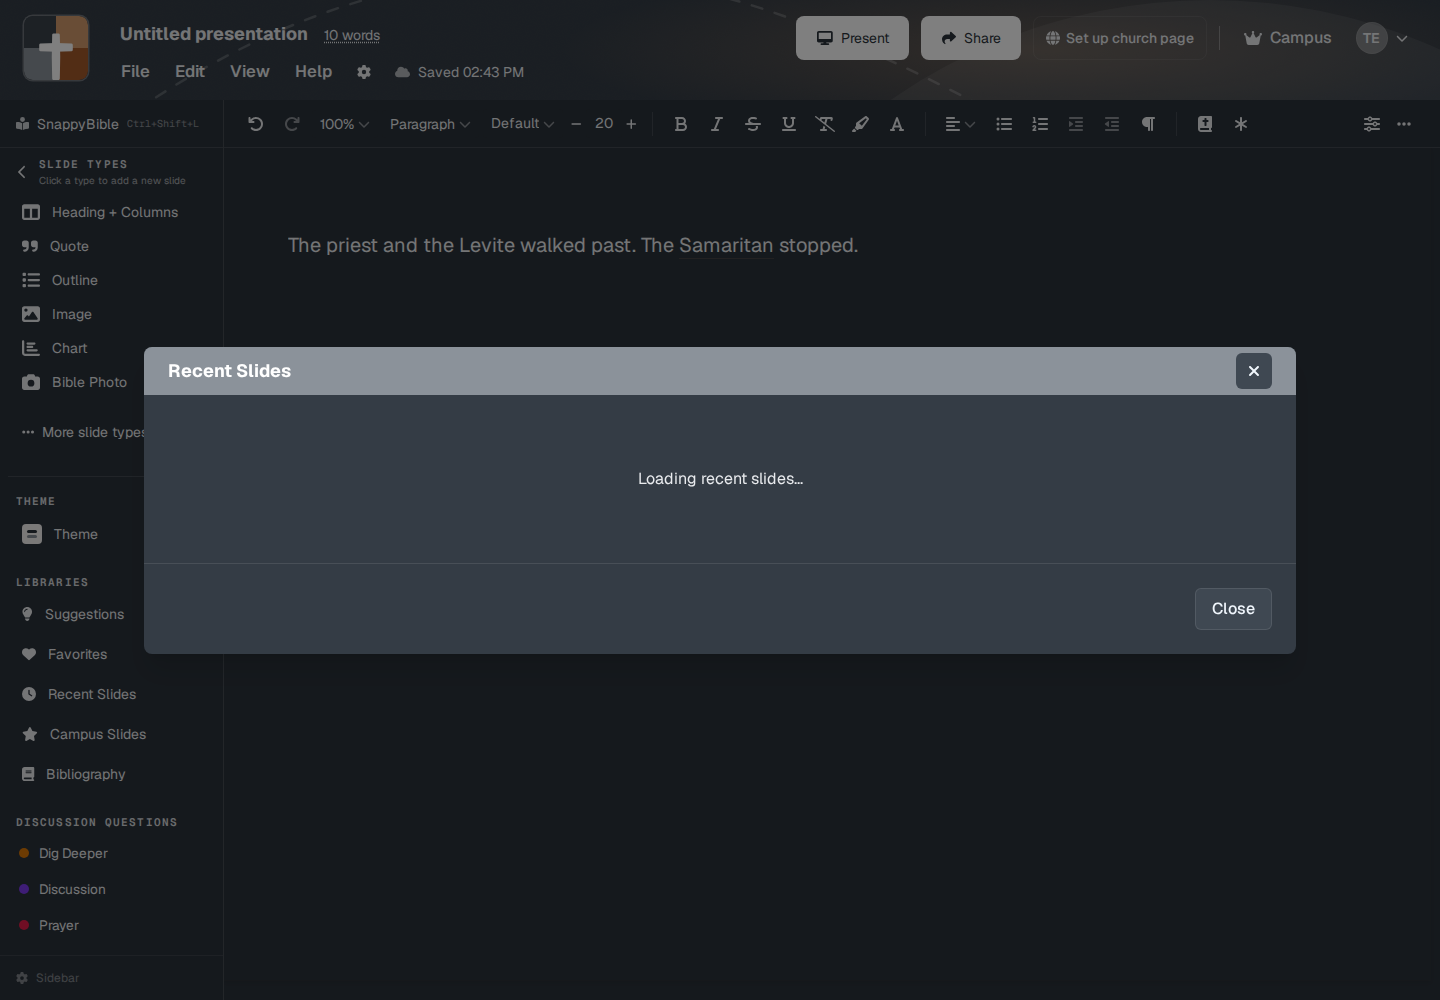
Task: Toggle paragraph marks (pilcrow) icon
Action: tap(1148, 124)
